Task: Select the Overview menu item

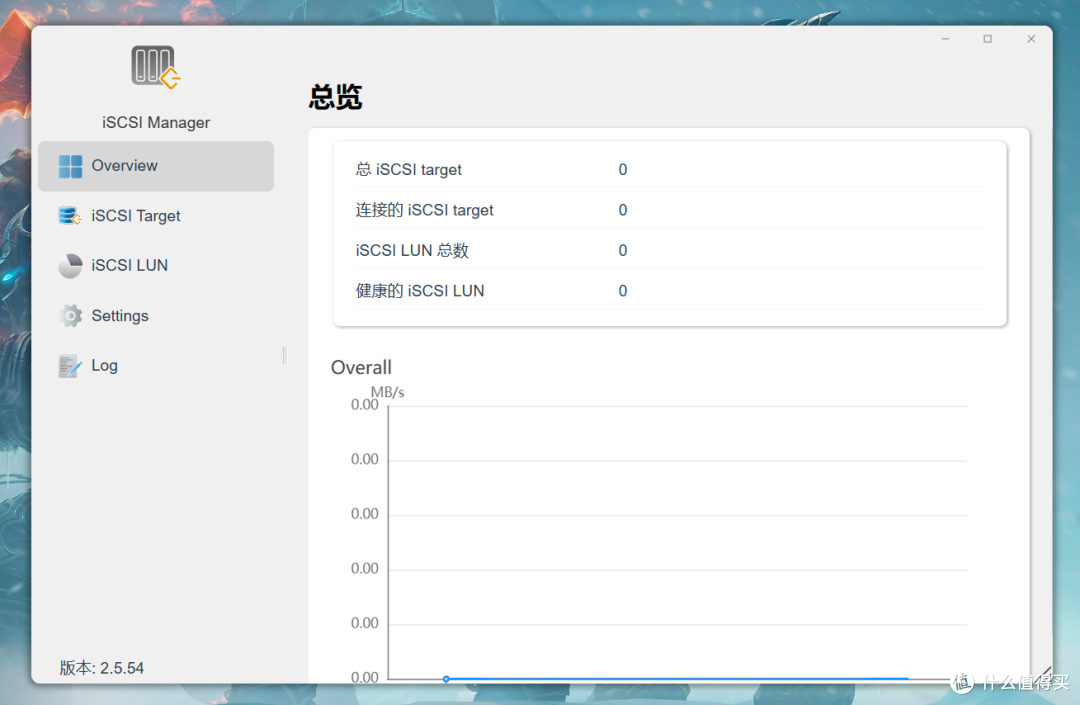Action: pos(156,166)
